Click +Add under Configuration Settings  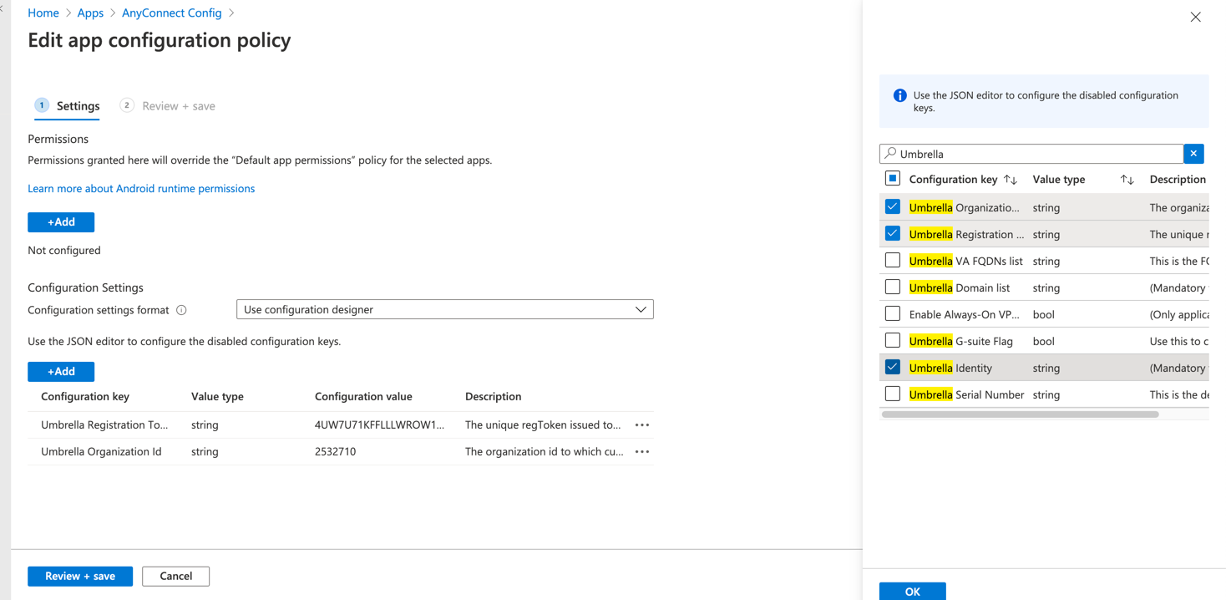click(x=61, y=371)
